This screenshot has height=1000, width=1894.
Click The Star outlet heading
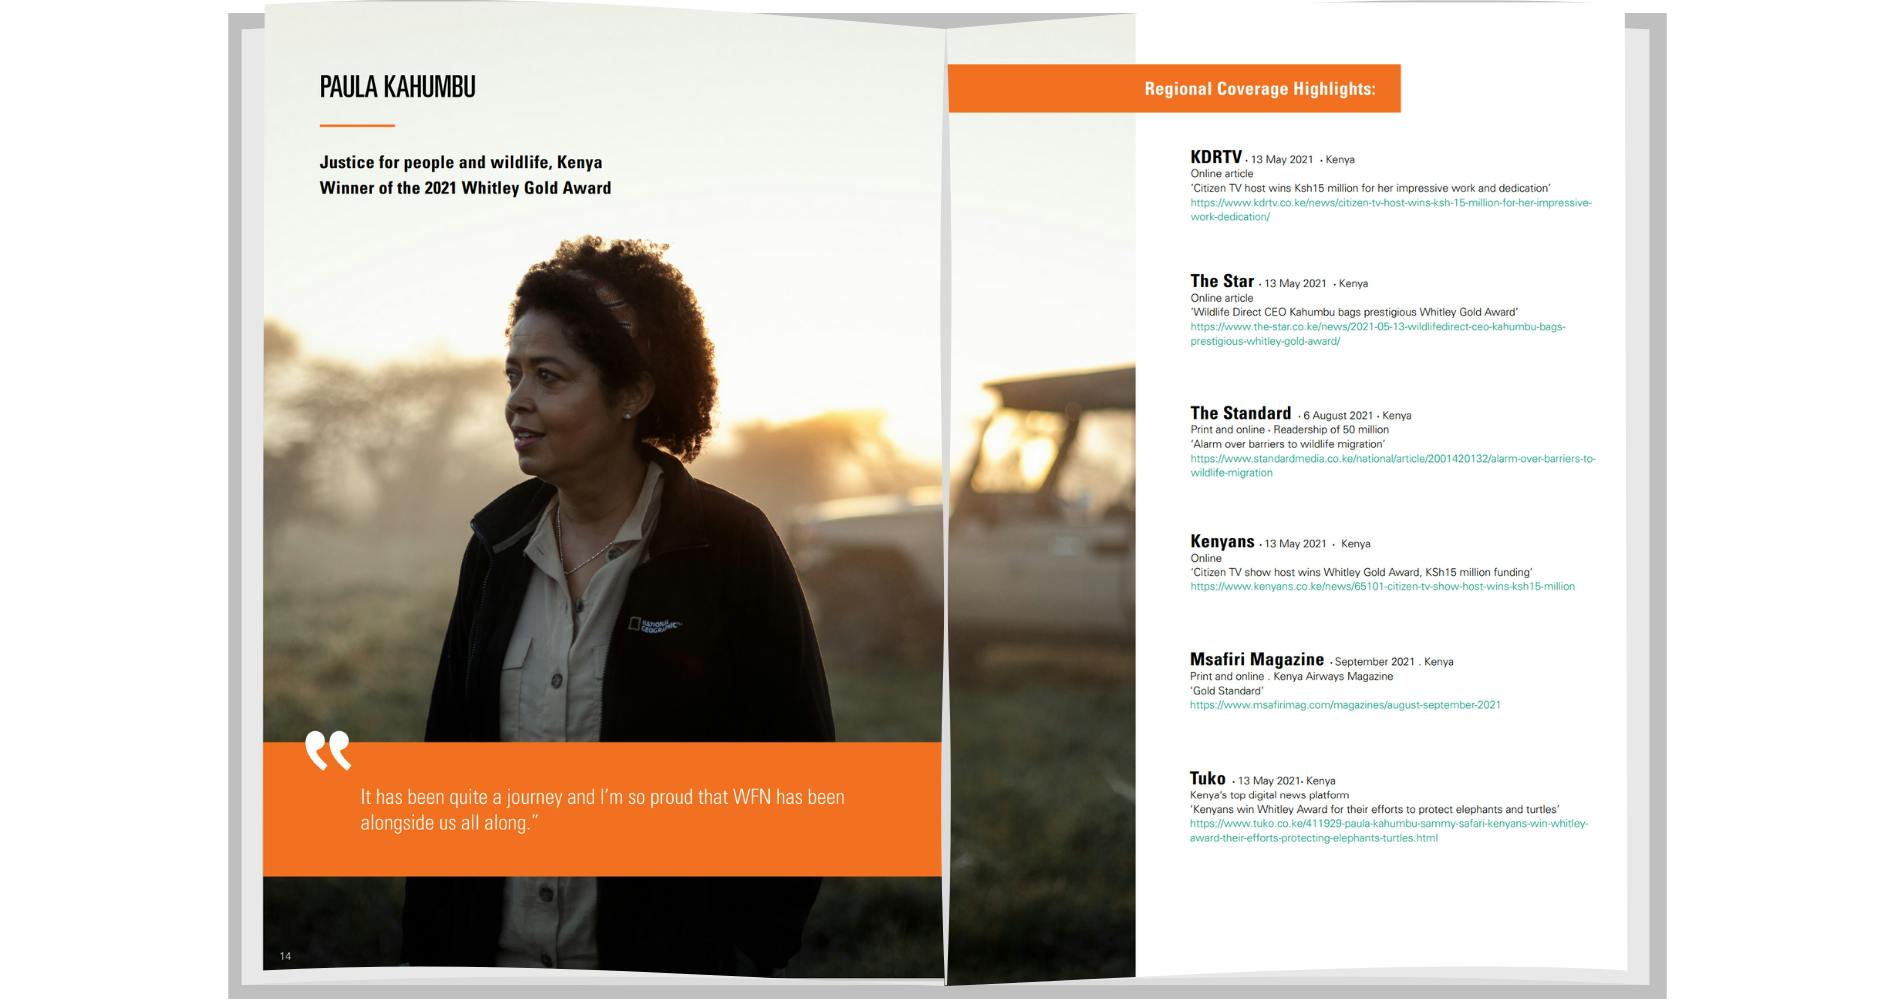(1221, 281)
